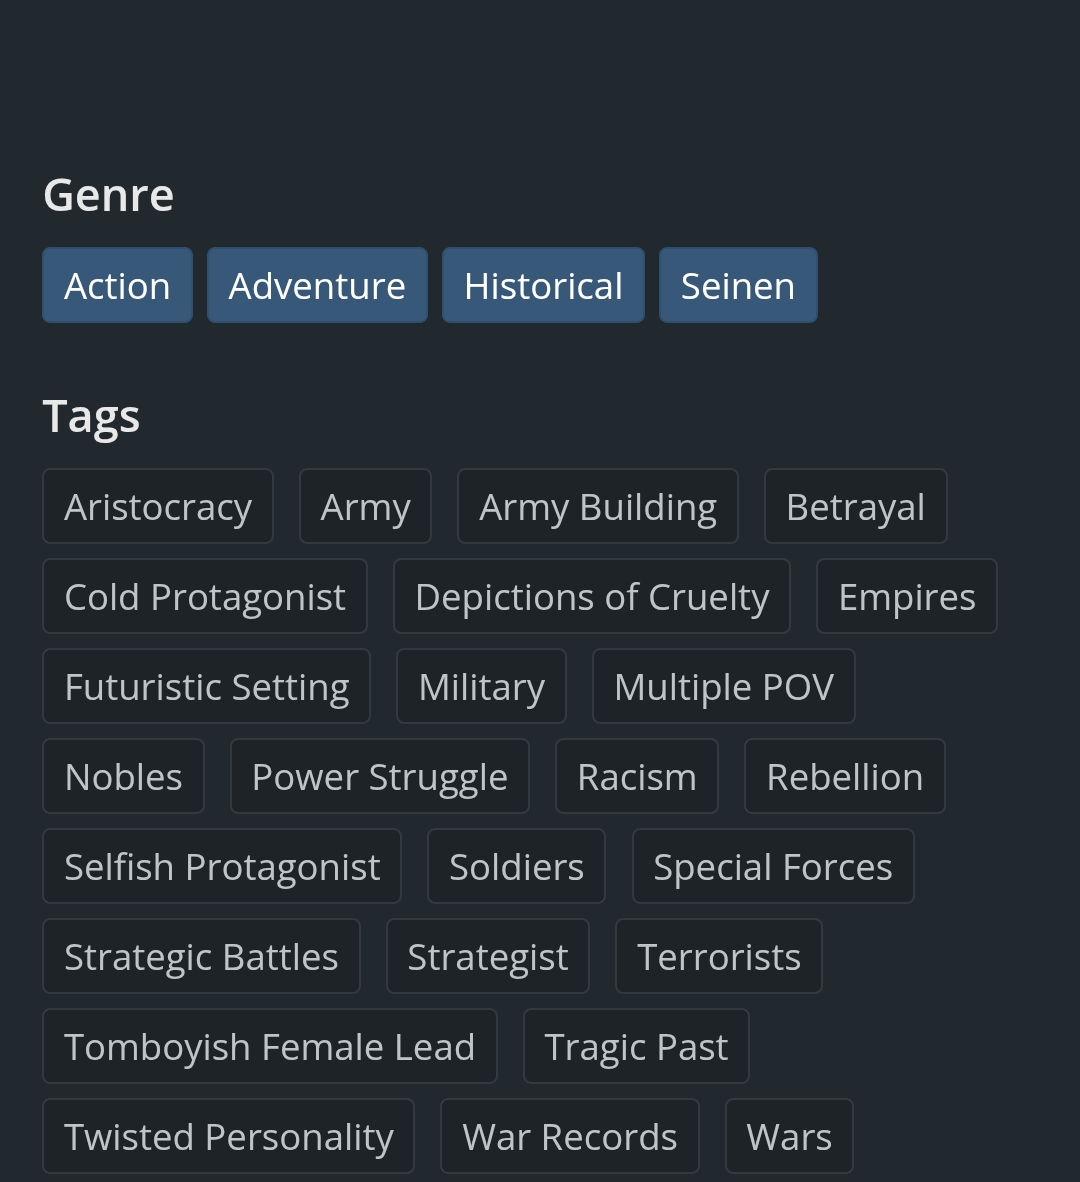Click the Futuristic Setting tag
1080x1182 pixels.
[206, 687]
